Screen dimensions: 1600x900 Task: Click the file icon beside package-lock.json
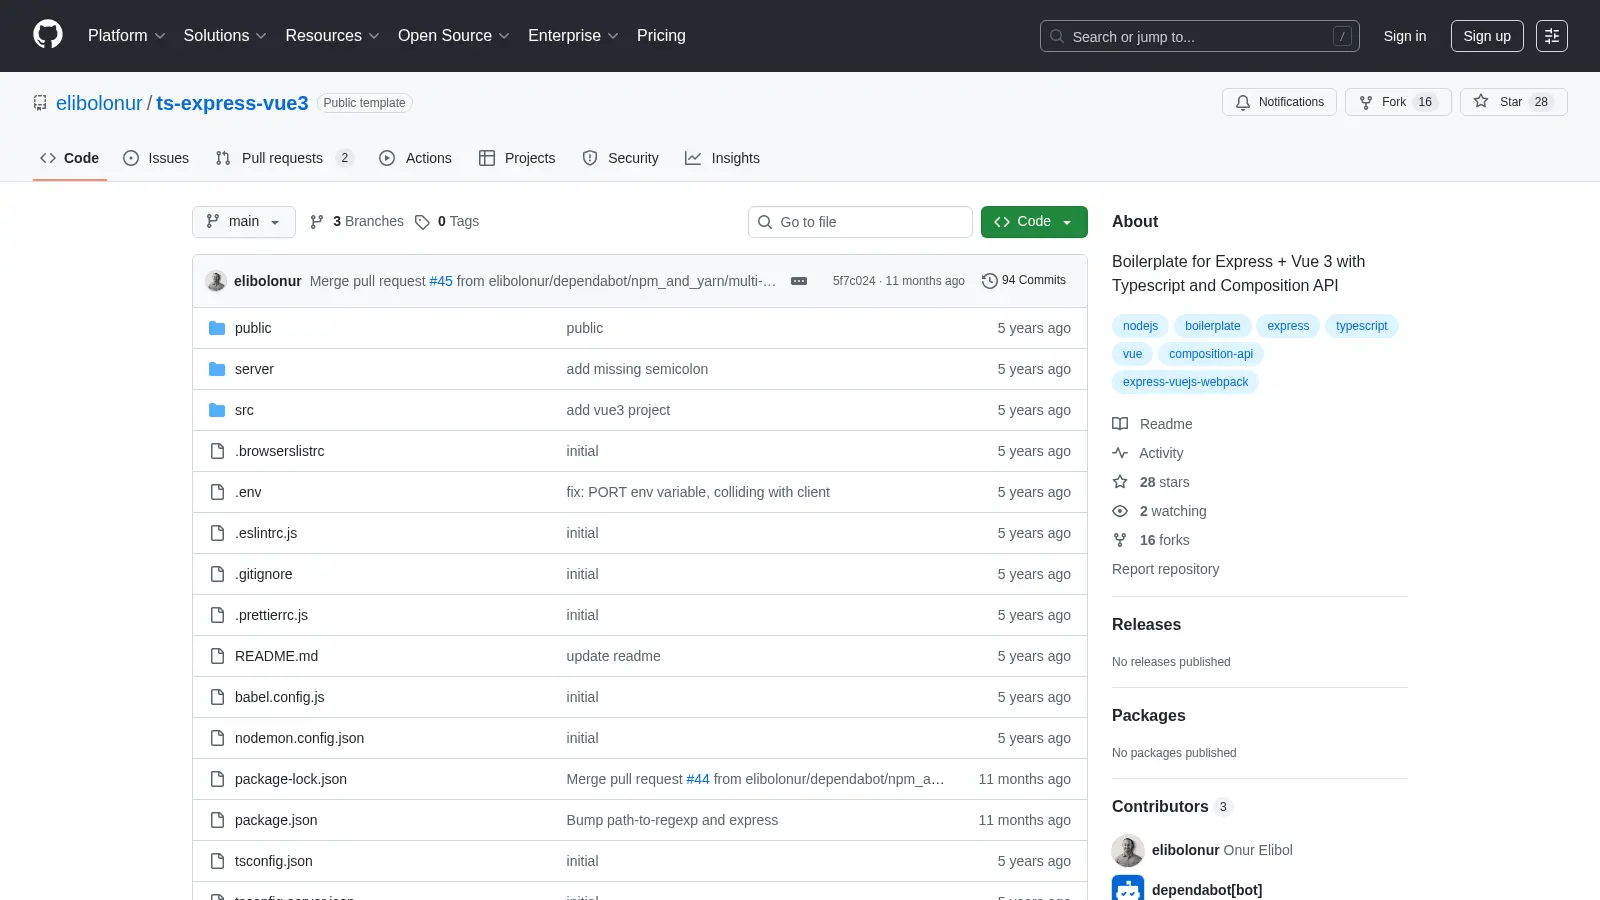tap(217, 779)
